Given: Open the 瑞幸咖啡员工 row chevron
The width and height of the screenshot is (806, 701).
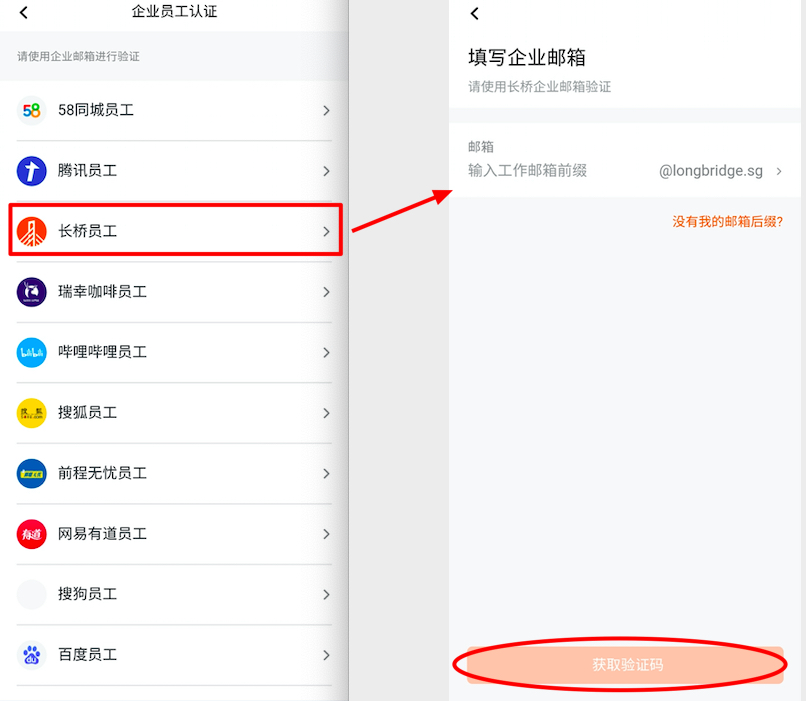Looking at the screenshot, I should point(326,292).
